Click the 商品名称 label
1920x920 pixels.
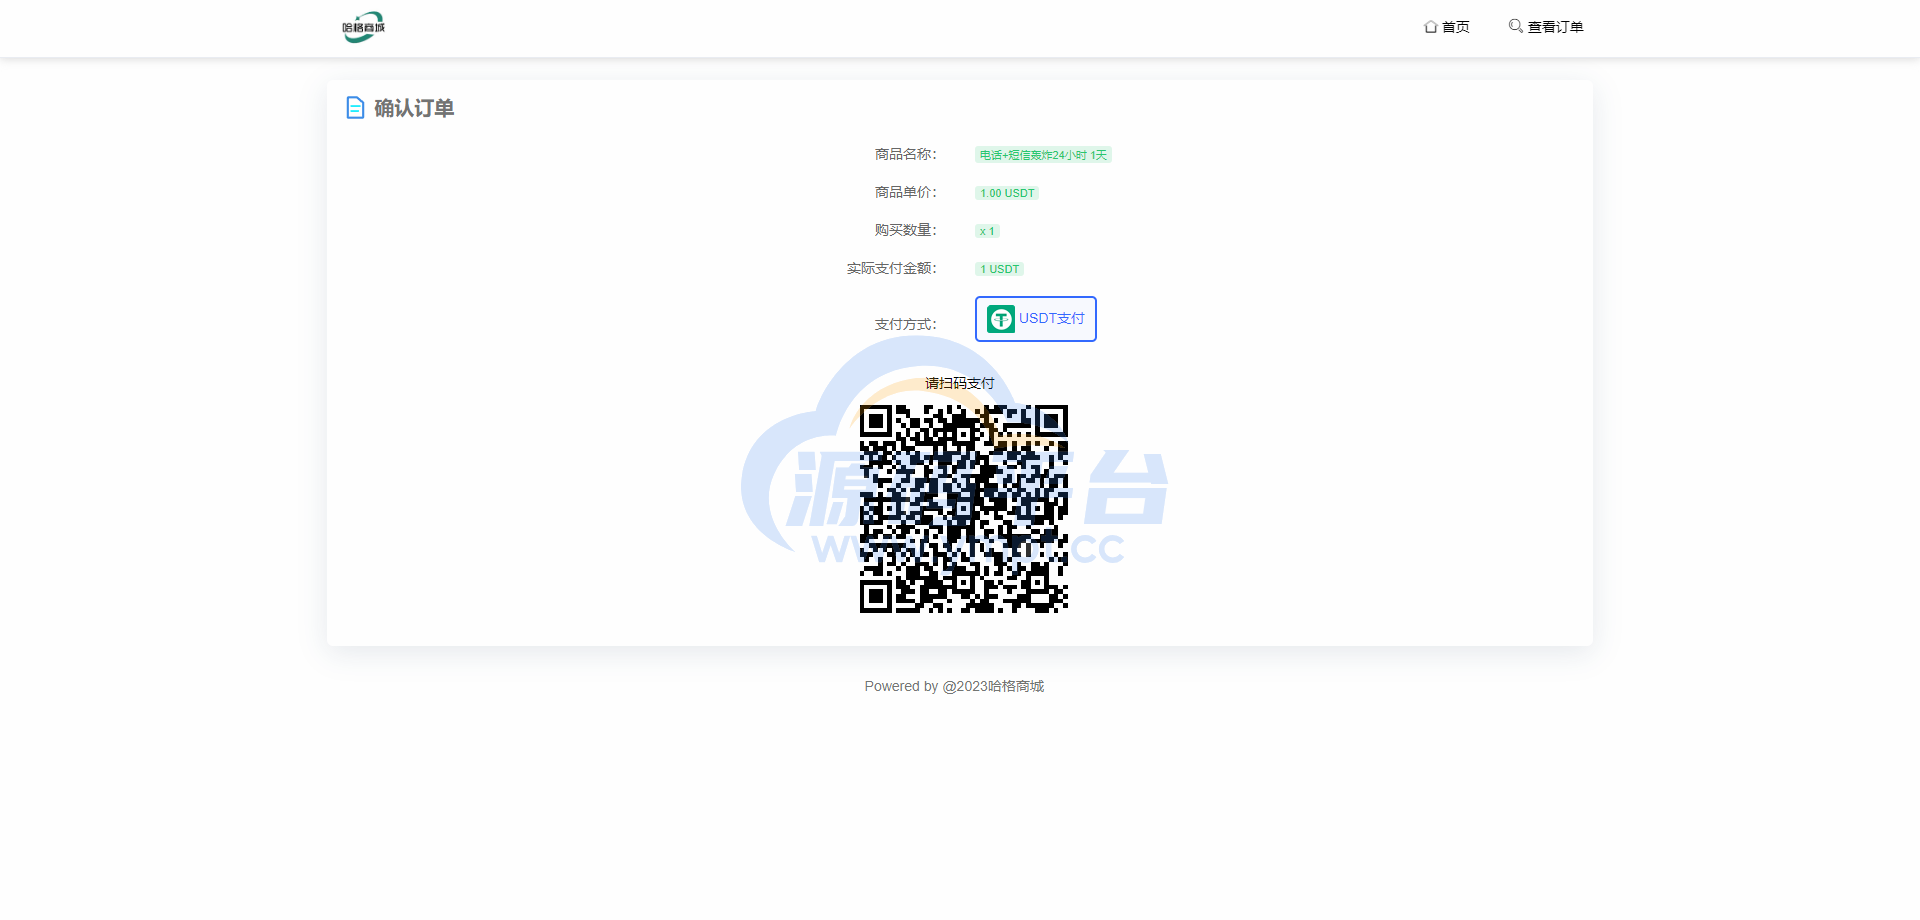[x=906, y=154]
